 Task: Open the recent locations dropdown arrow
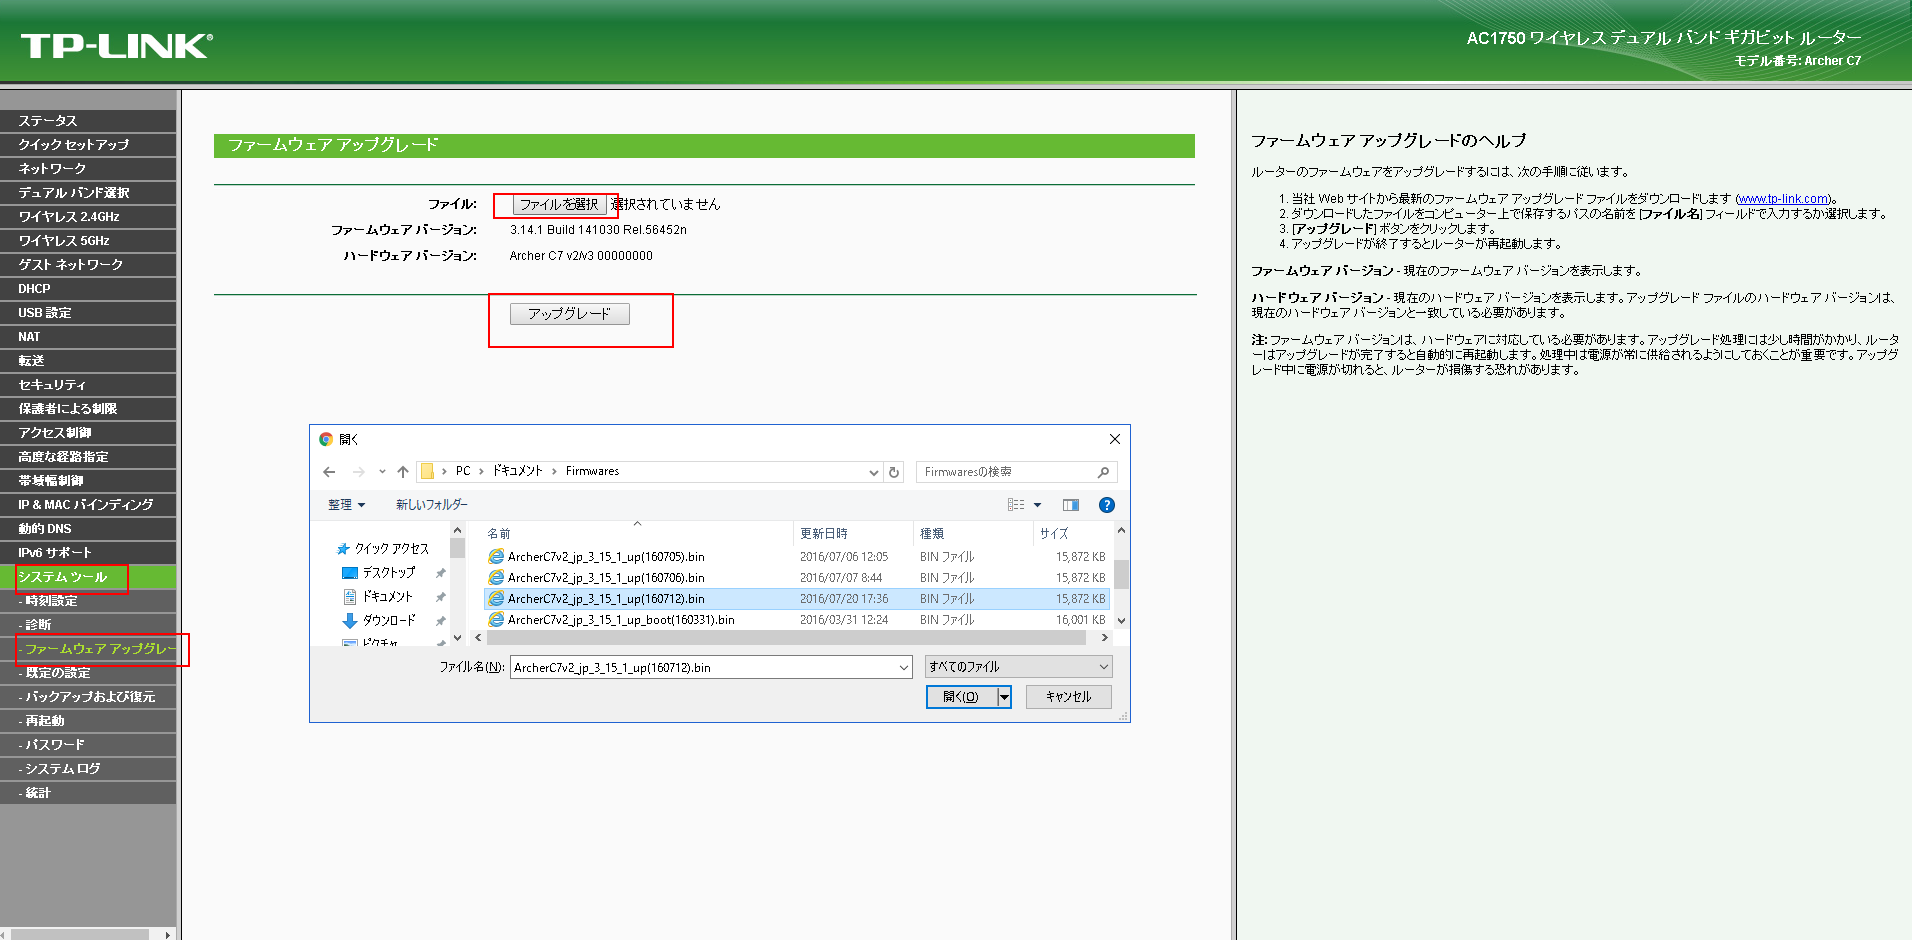(x=382, y=472)
